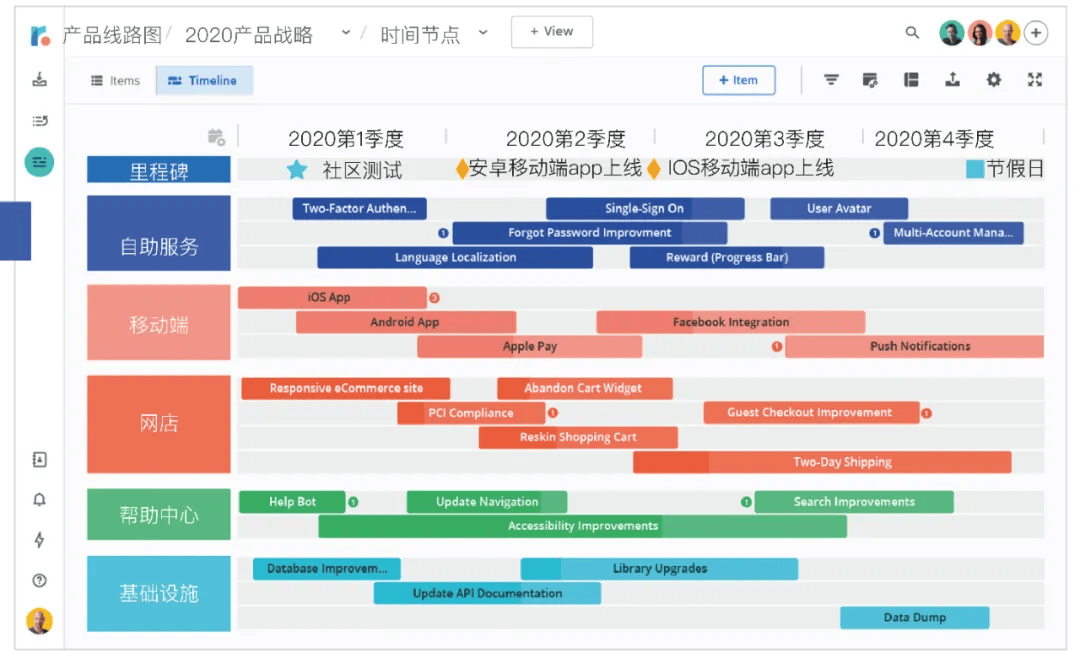Open the Language Localization bar

click(455, 258)
